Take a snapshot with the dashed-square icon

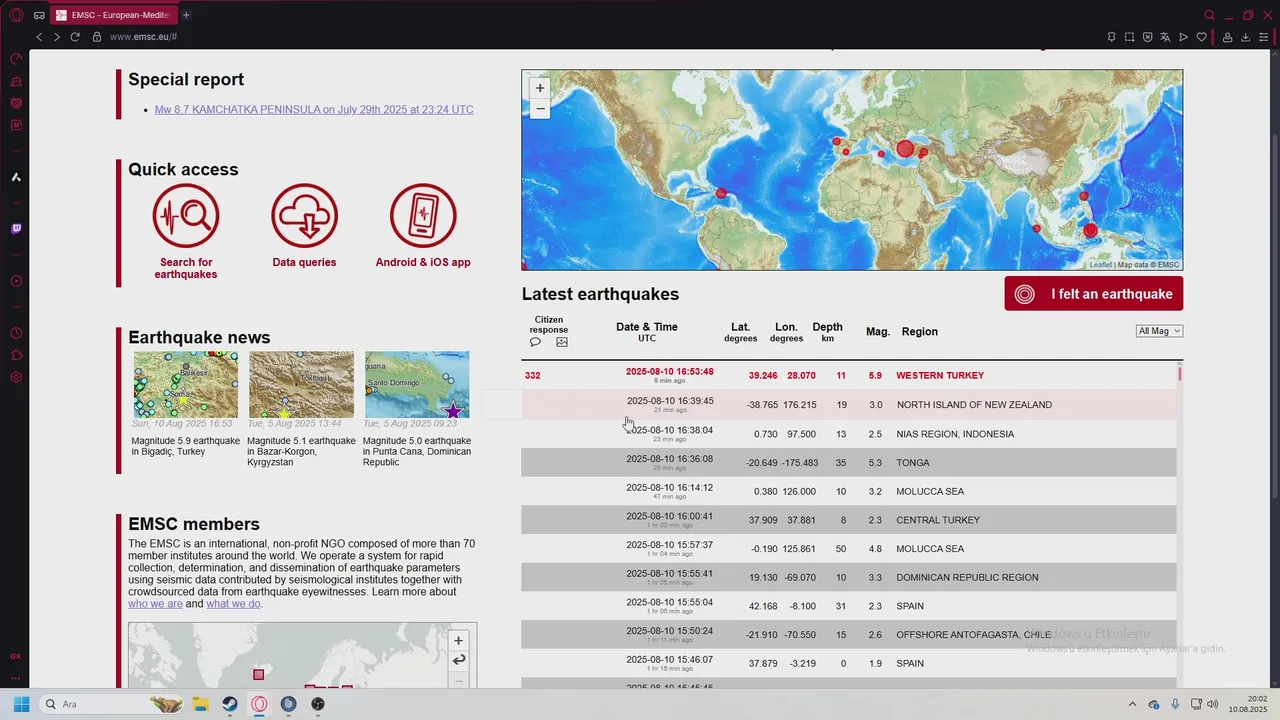click(1129, 37)
